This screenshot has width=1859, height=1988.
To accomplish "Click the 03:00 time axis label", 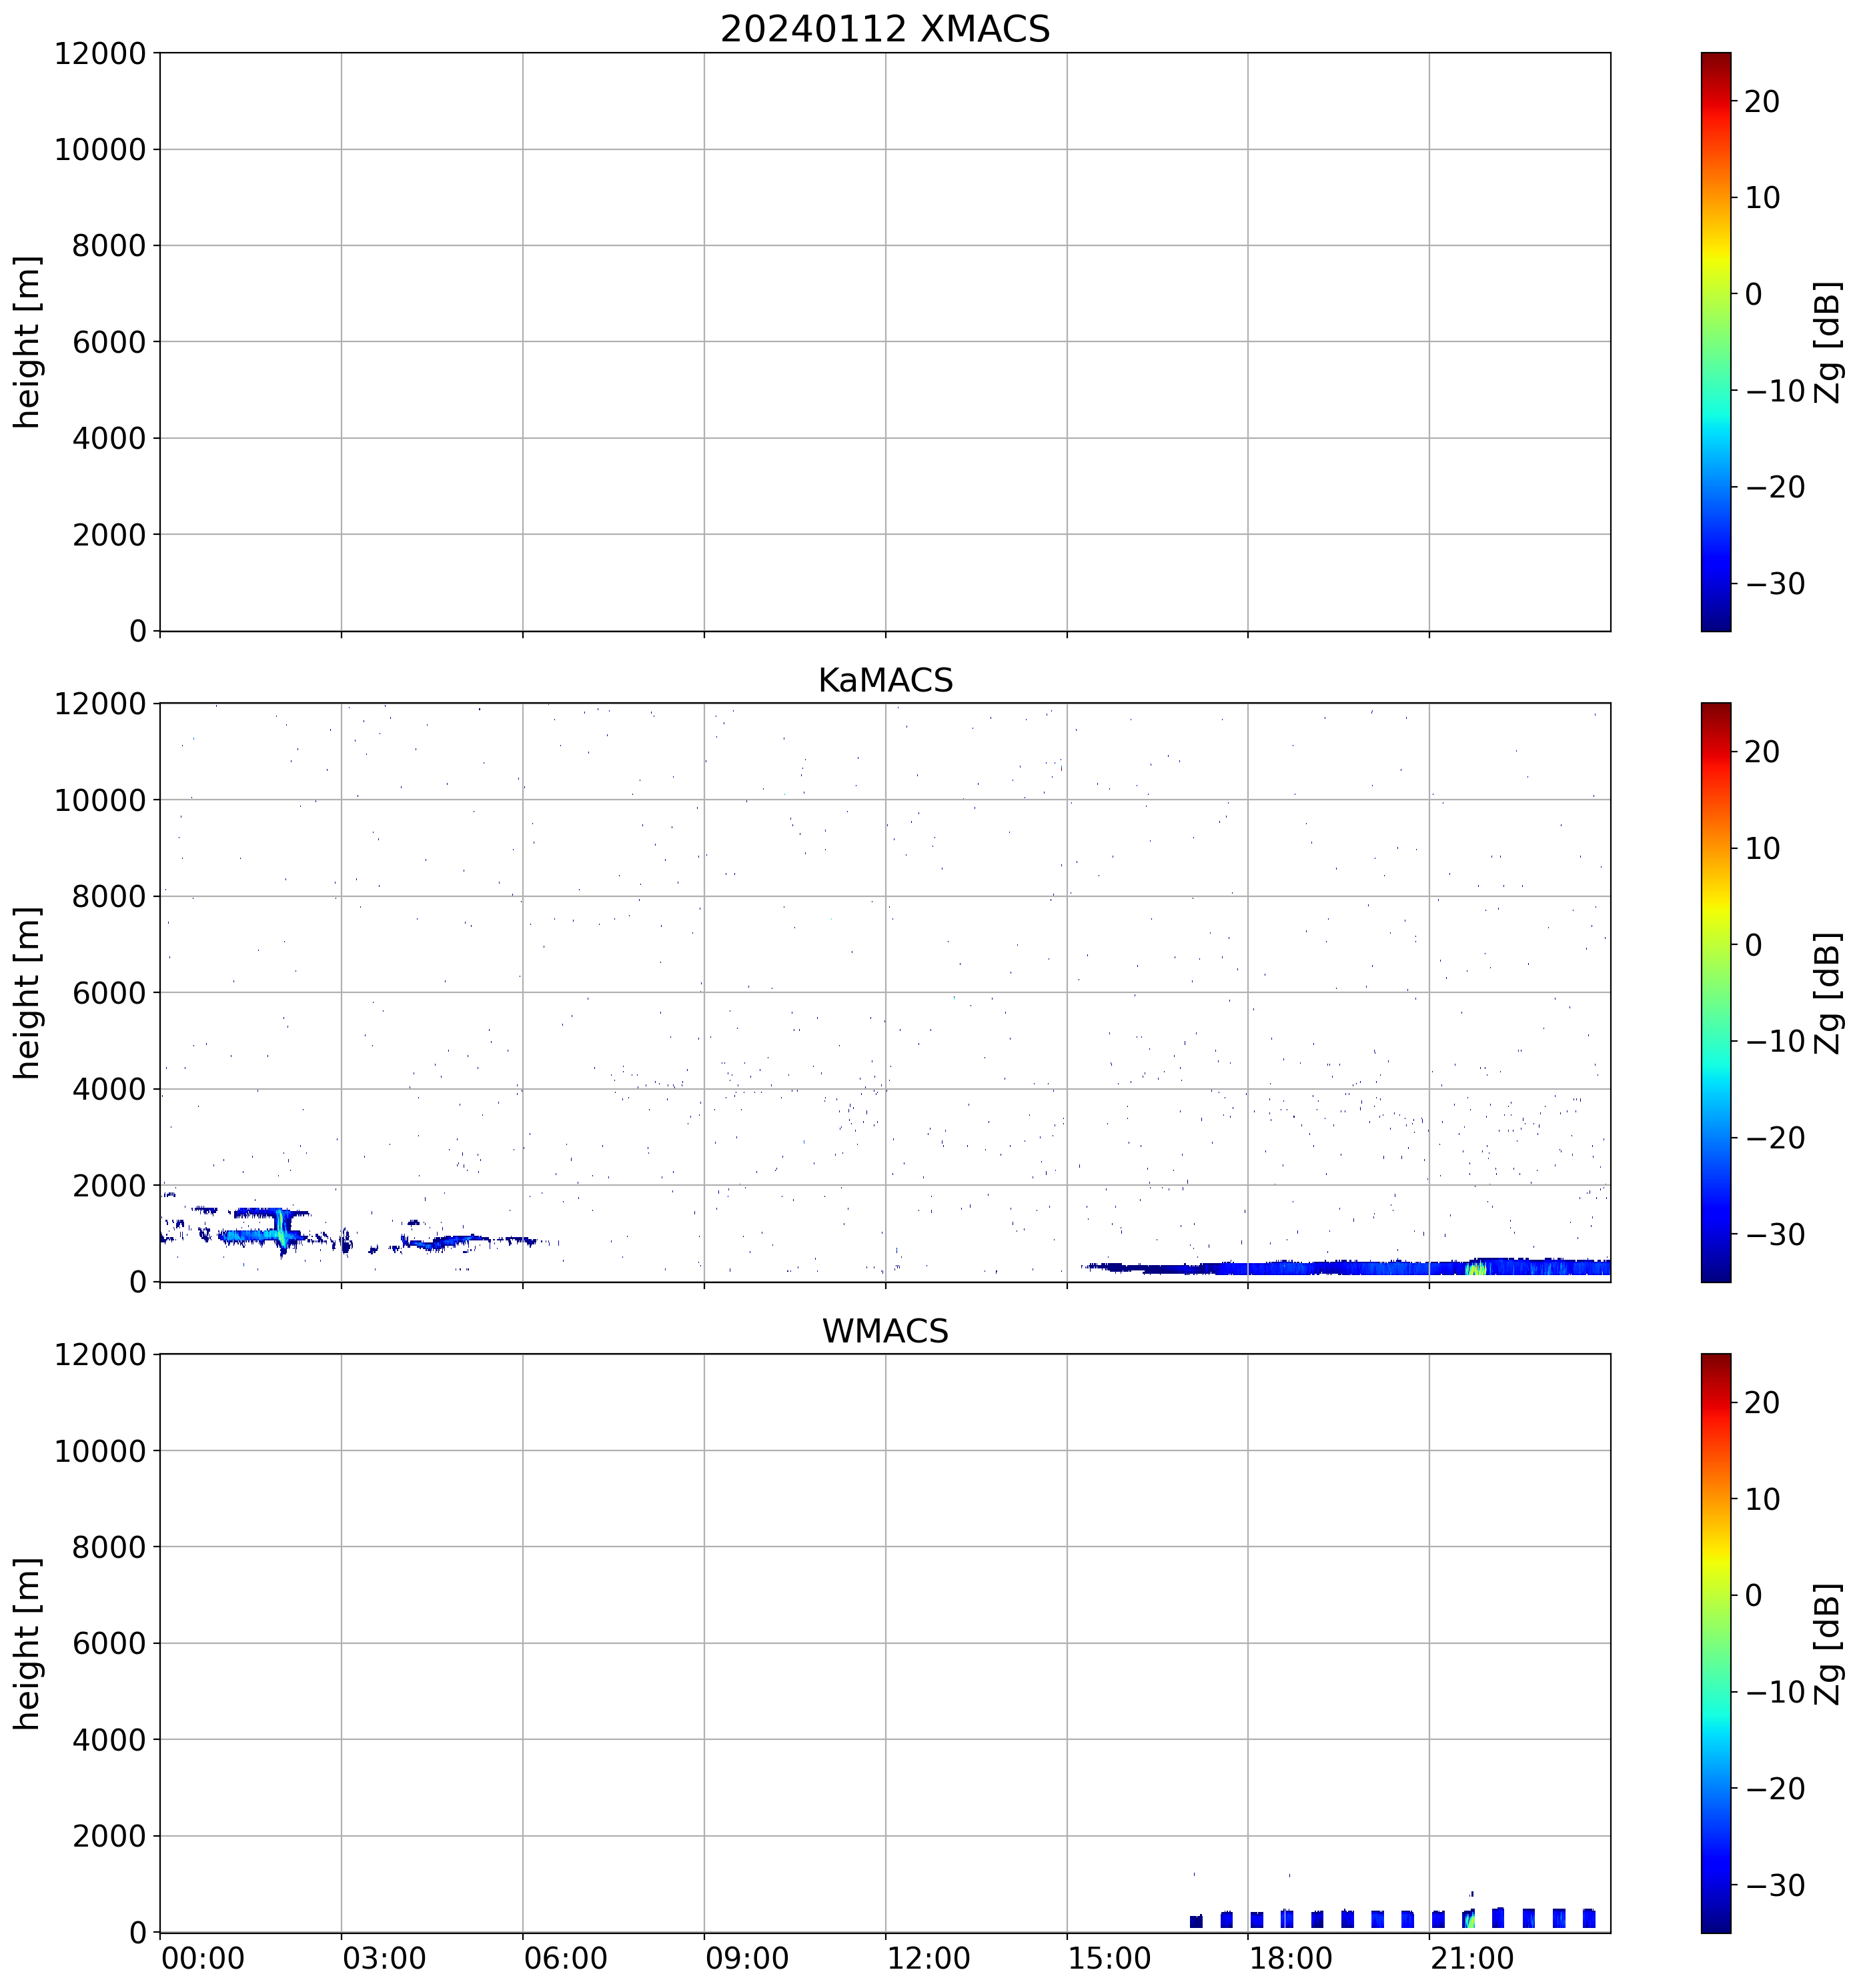I will 384,1958.
